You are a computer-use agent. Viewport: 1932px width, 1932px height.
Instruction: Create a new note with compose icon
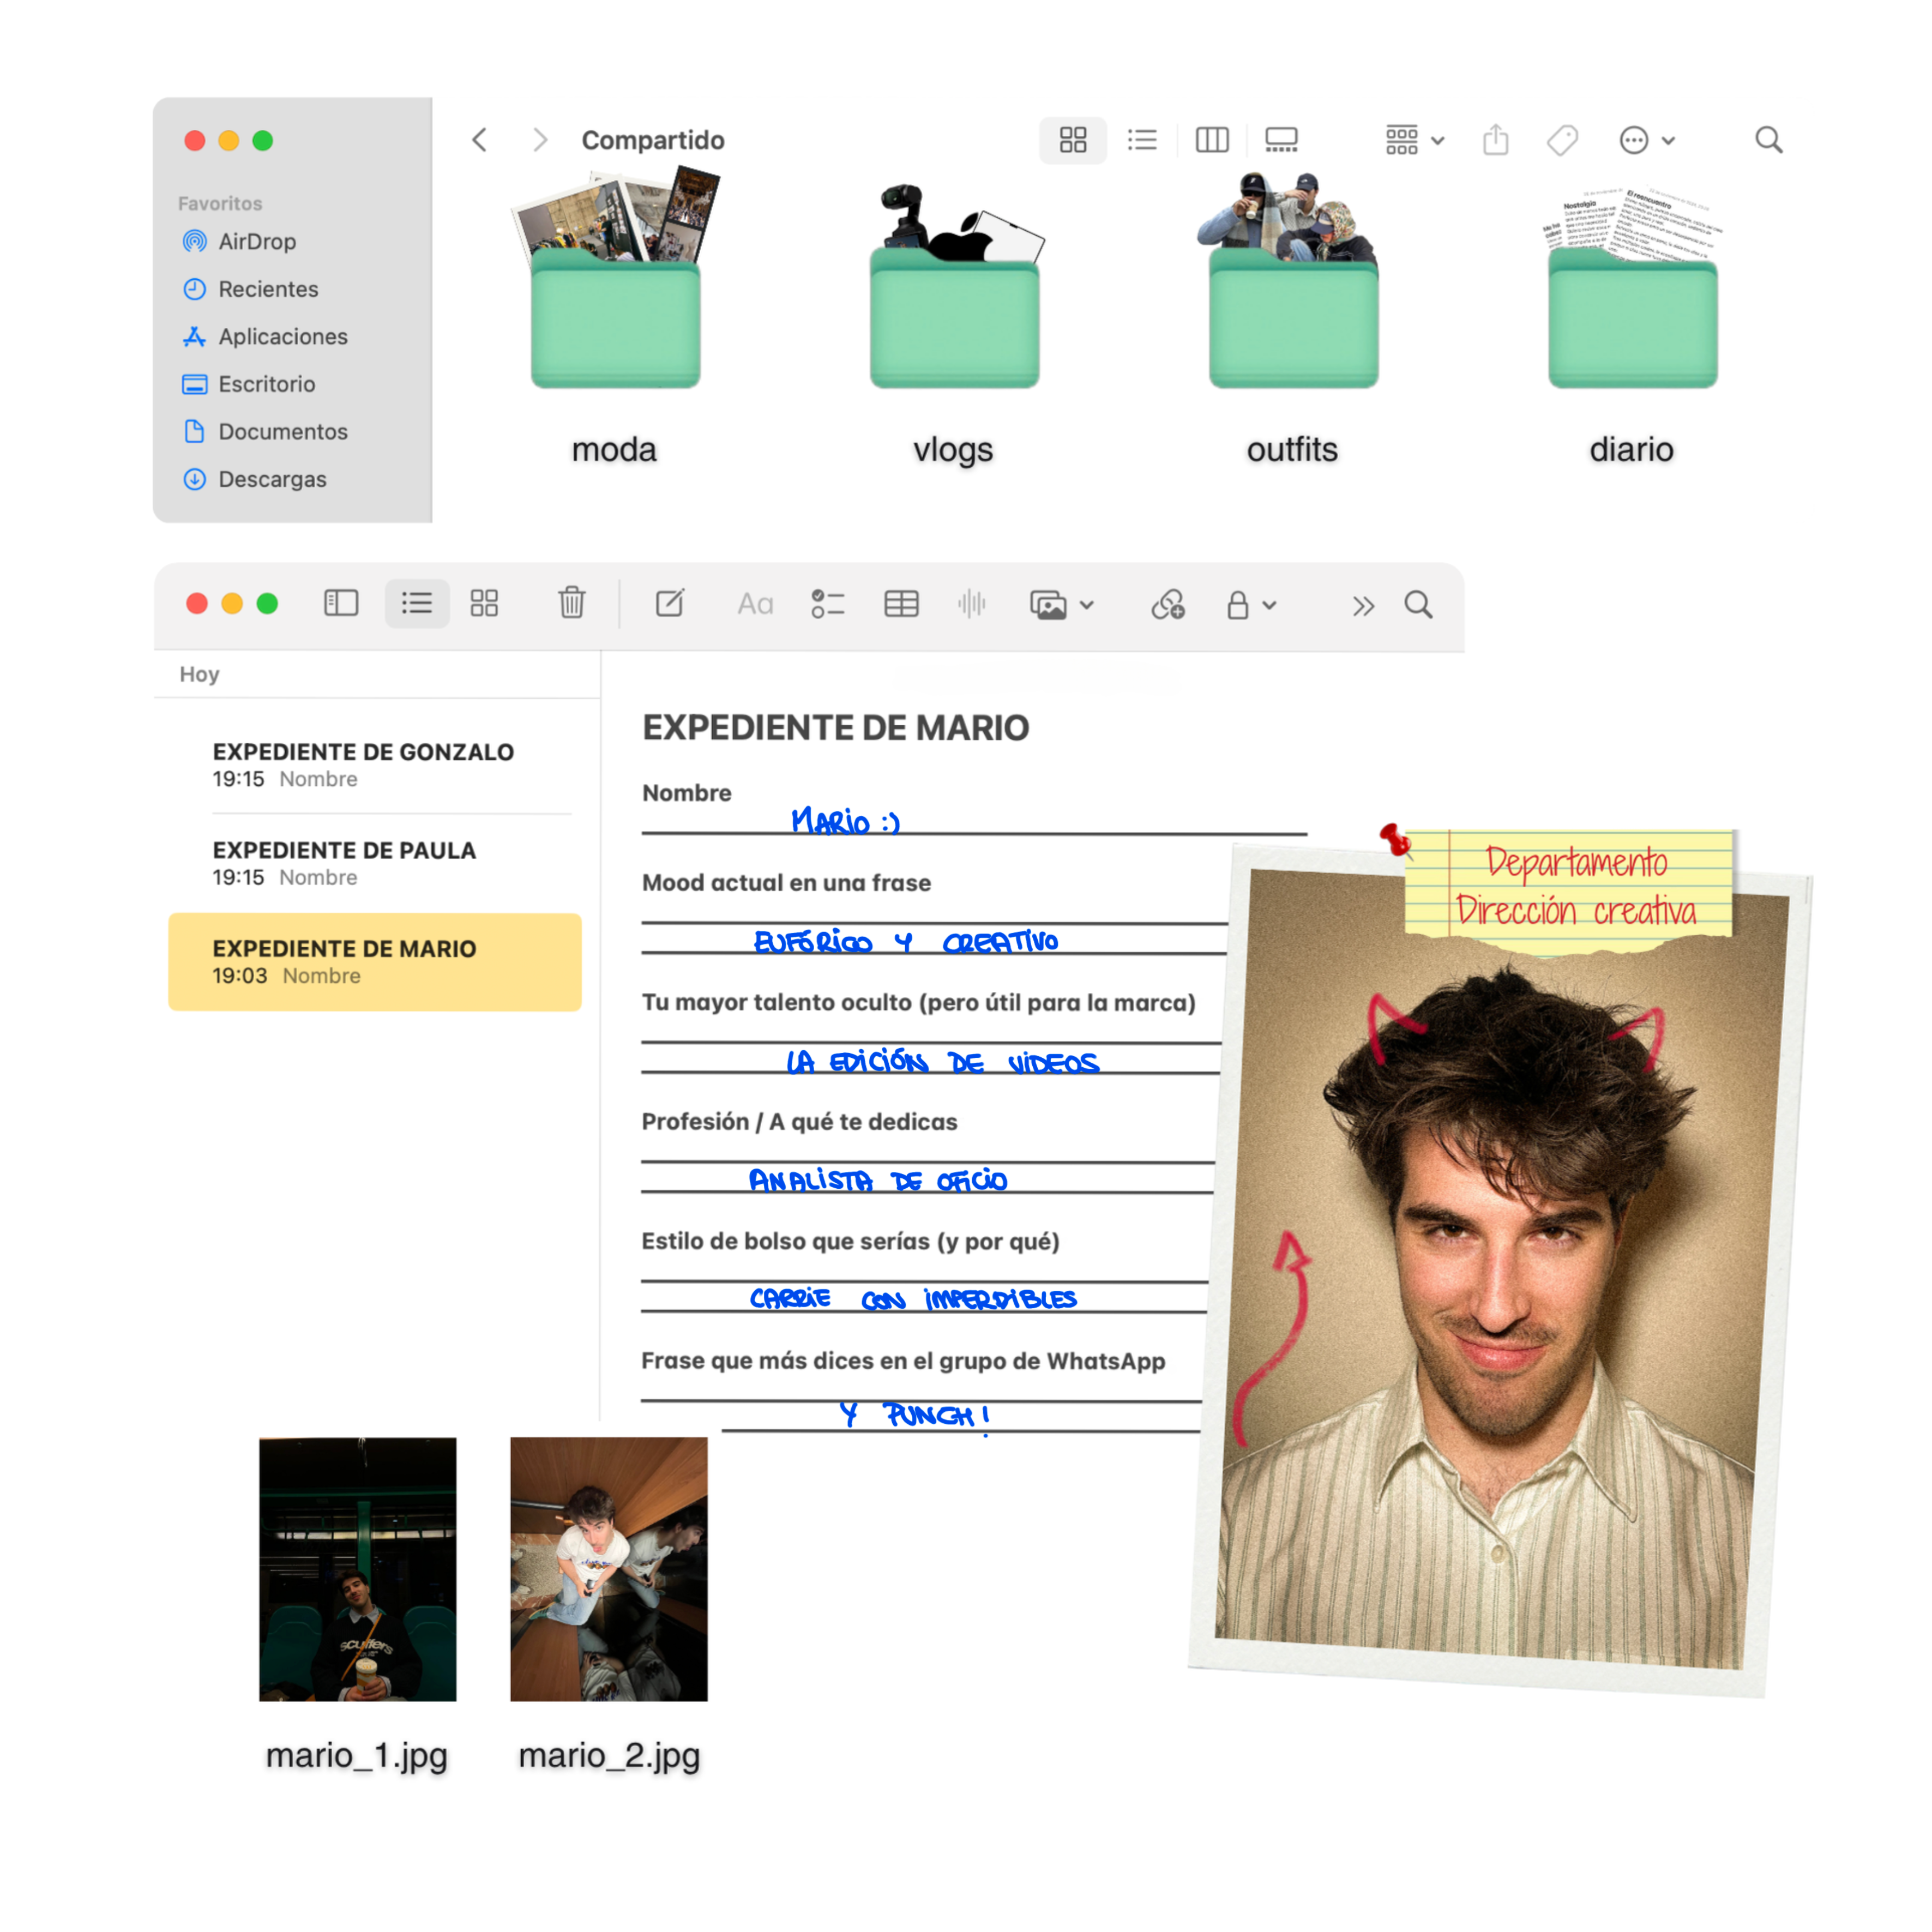tap(669, 603)
